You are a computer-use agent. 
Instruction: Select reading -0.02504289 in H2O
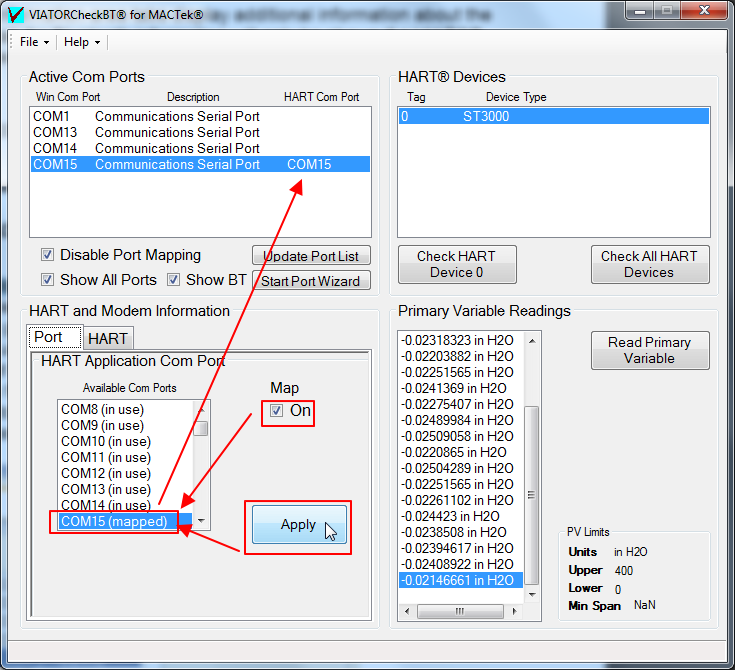click(461, 468)
